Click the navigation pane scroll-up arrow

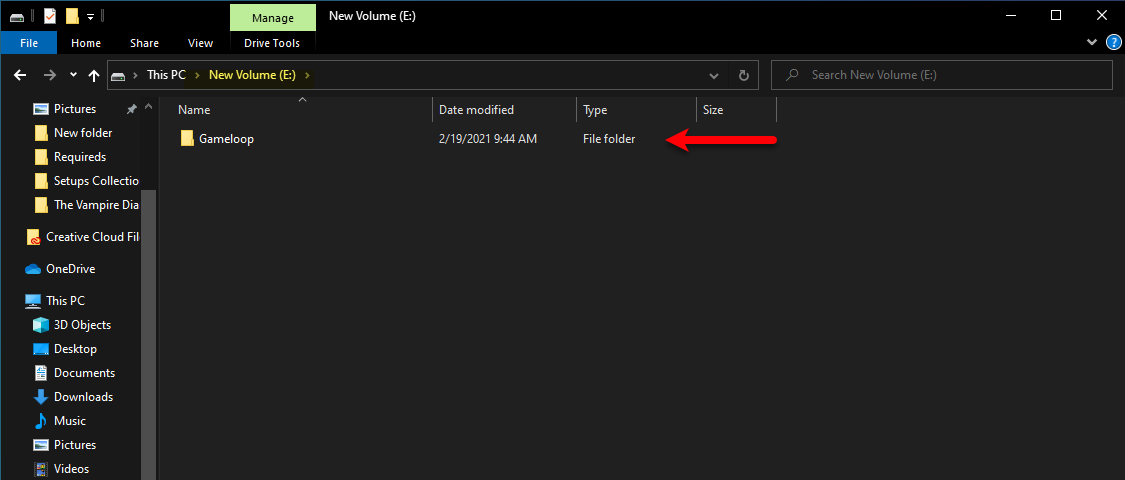[x=149, y=107]
